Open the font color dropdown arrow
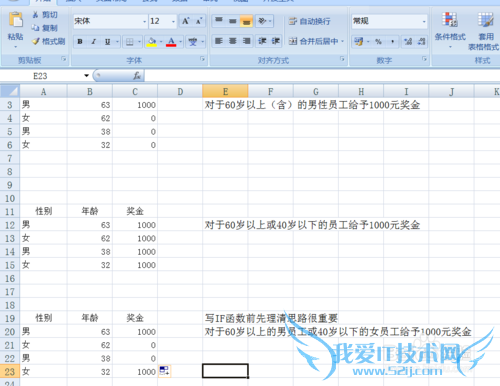The image size is (500, 386). [180, 42]
